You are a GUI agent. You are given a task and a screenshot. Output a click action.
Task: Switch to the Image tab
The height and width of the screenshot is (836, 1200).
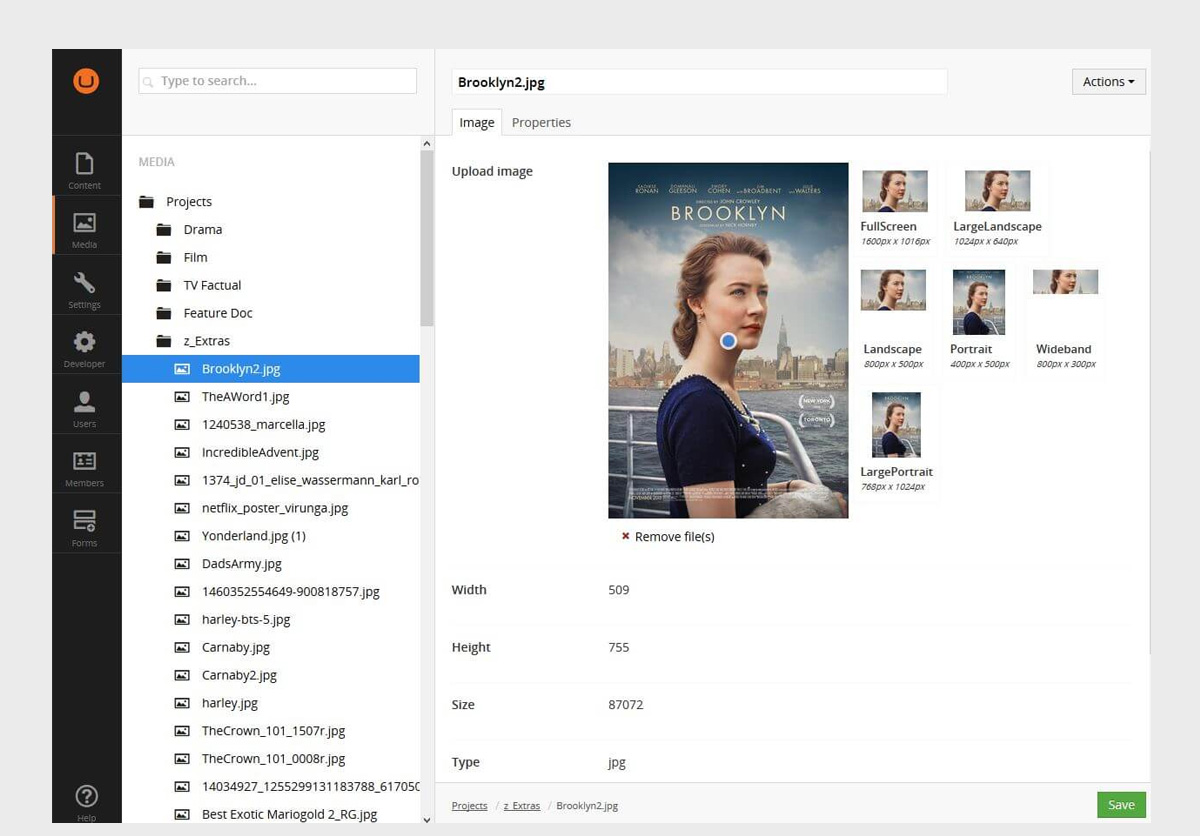click(x=476, y=123)
